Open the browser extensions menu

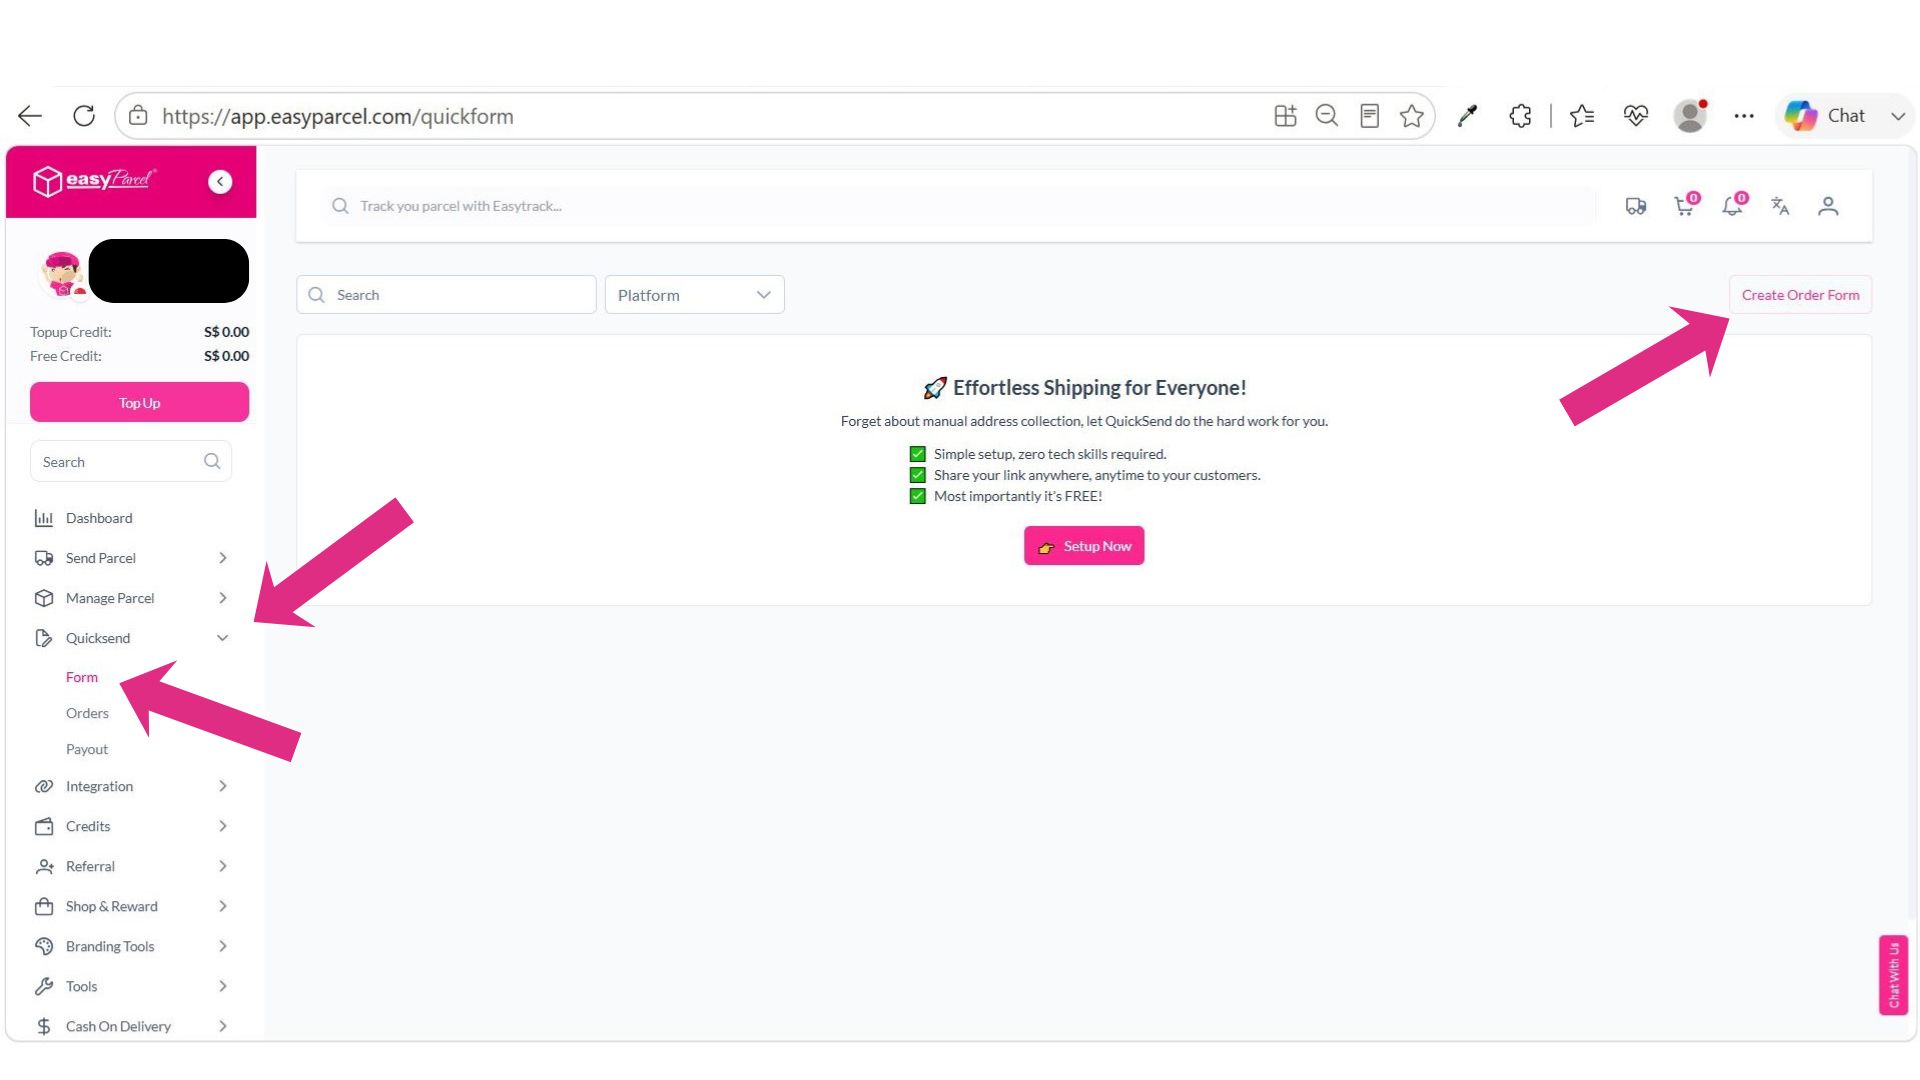(x=1520, y=116)
